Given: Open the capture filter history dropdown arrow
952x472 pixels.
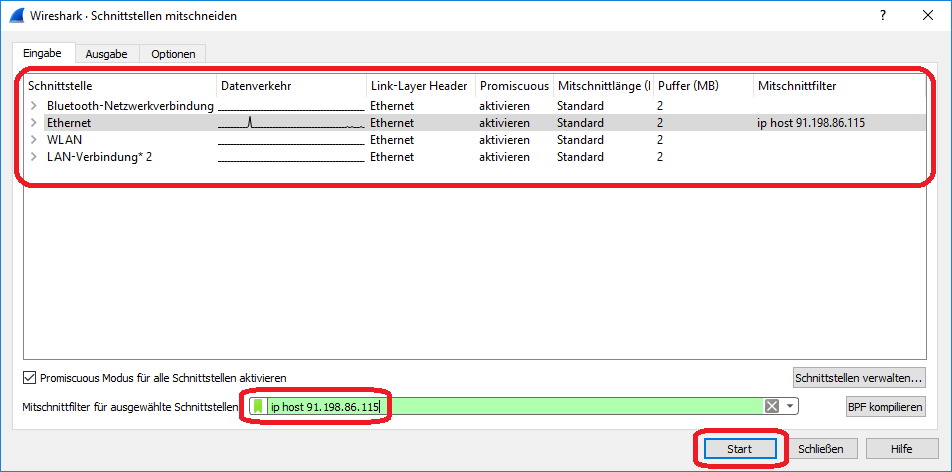Looking at the screenshot, I should coord(789,406).
